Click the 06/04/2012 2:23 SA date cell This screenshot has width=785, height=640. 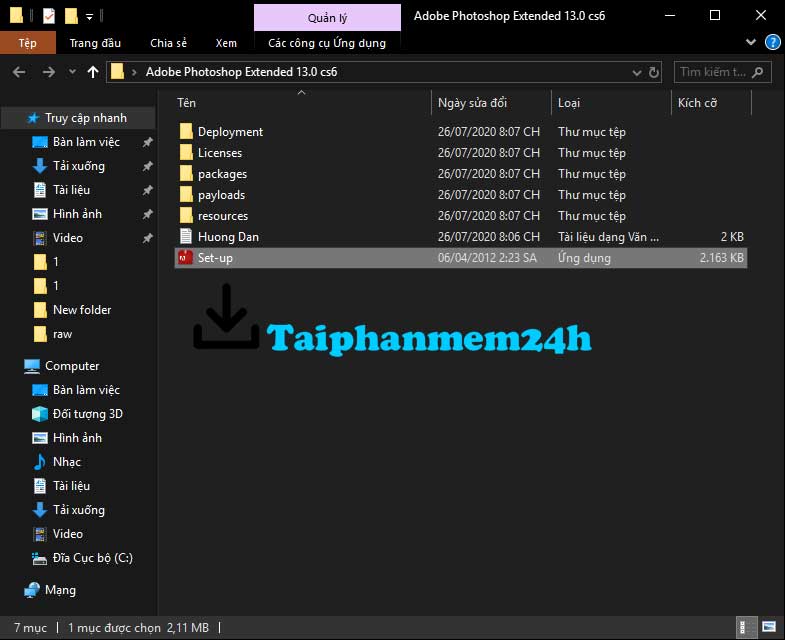pyautogui.click(x=487, y=258)
